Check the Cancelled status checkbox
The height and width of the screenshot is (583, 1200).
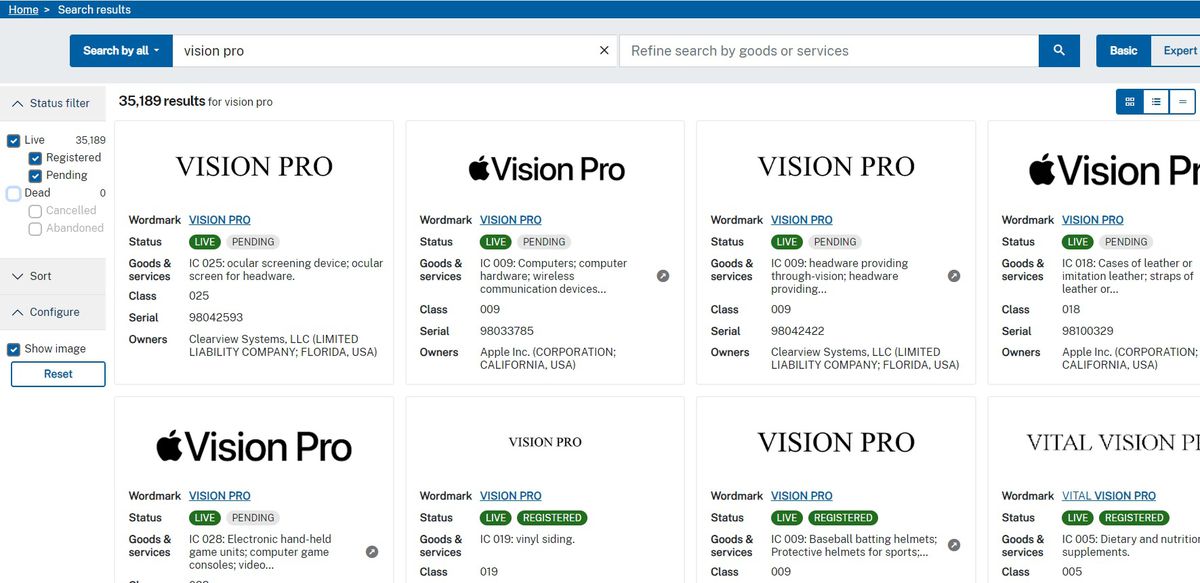tap(36, 211)
